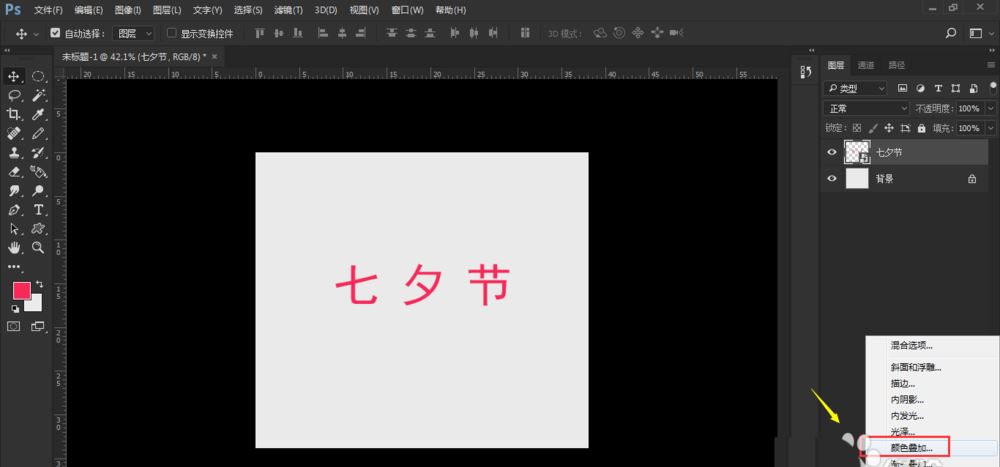Choose 混合选项... from the context menu
This screenshot has height=467, width=1000.
click(x=911, y=345)
